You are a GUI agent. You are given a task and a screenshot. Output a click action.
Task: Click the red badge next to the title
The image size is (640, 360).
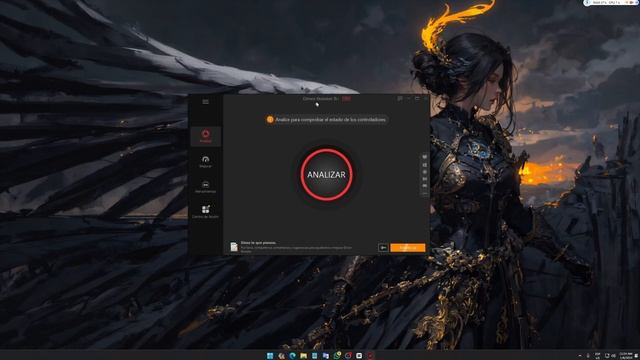tap(346, 98)
